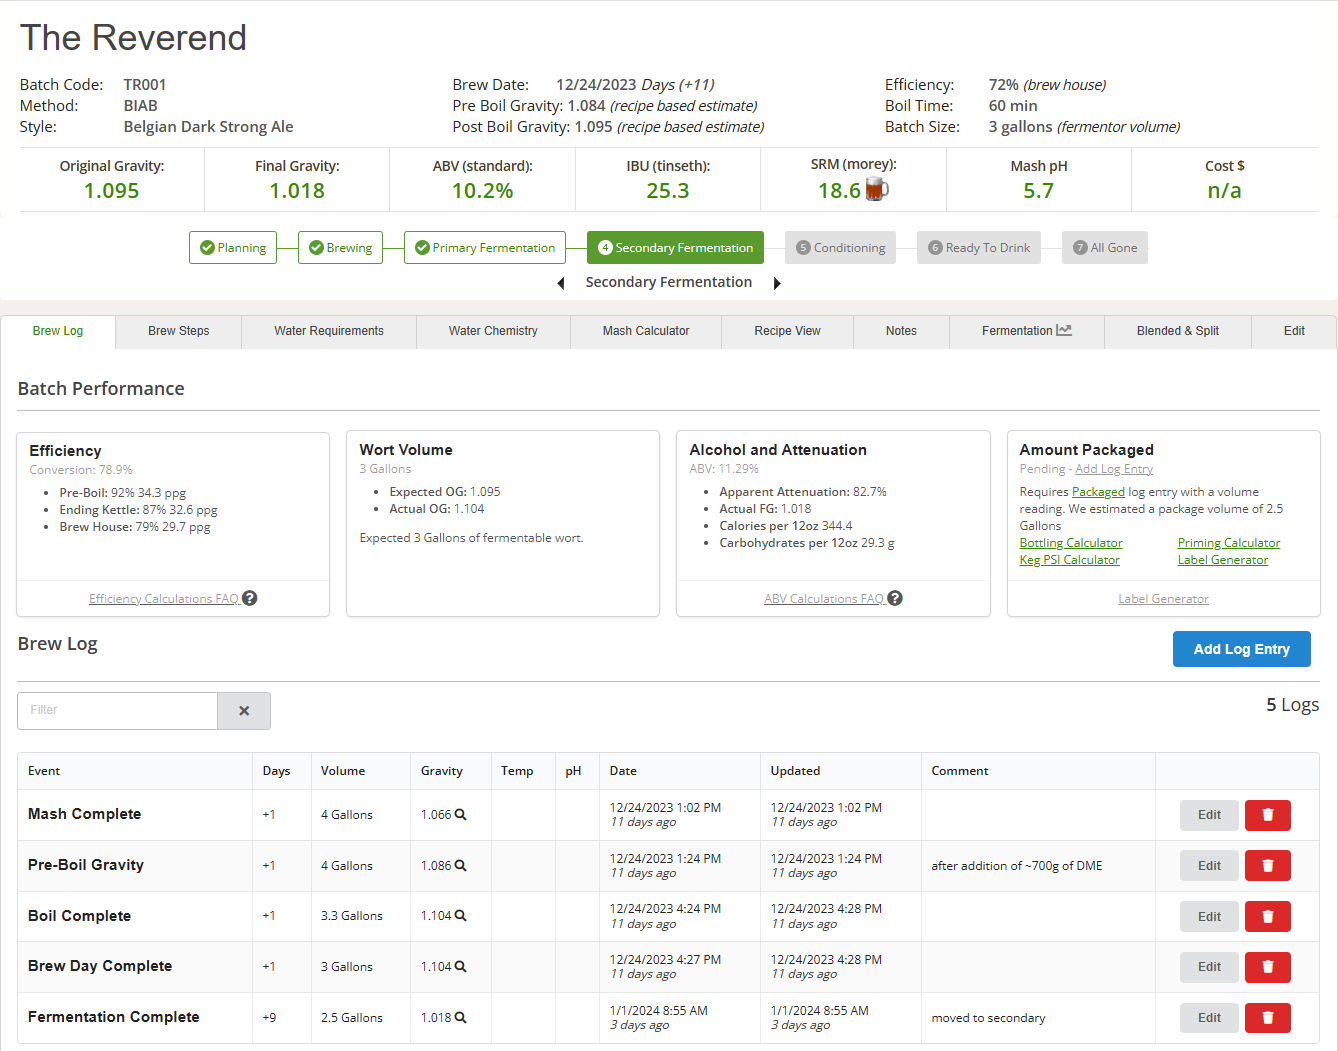
Task: Select the Brewing phase step
Action: click(340, 248)
